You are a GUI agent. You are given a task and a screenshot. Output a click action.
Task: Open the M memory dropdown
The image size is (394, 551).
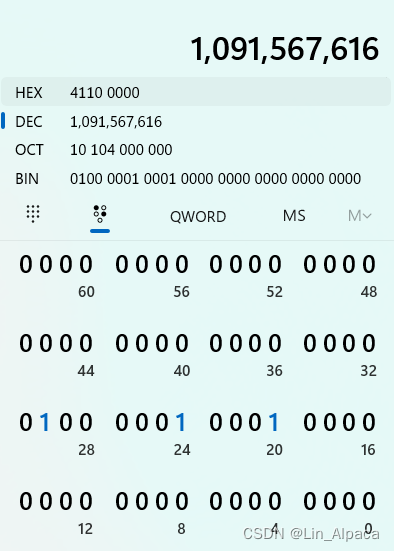click(359, 215)
